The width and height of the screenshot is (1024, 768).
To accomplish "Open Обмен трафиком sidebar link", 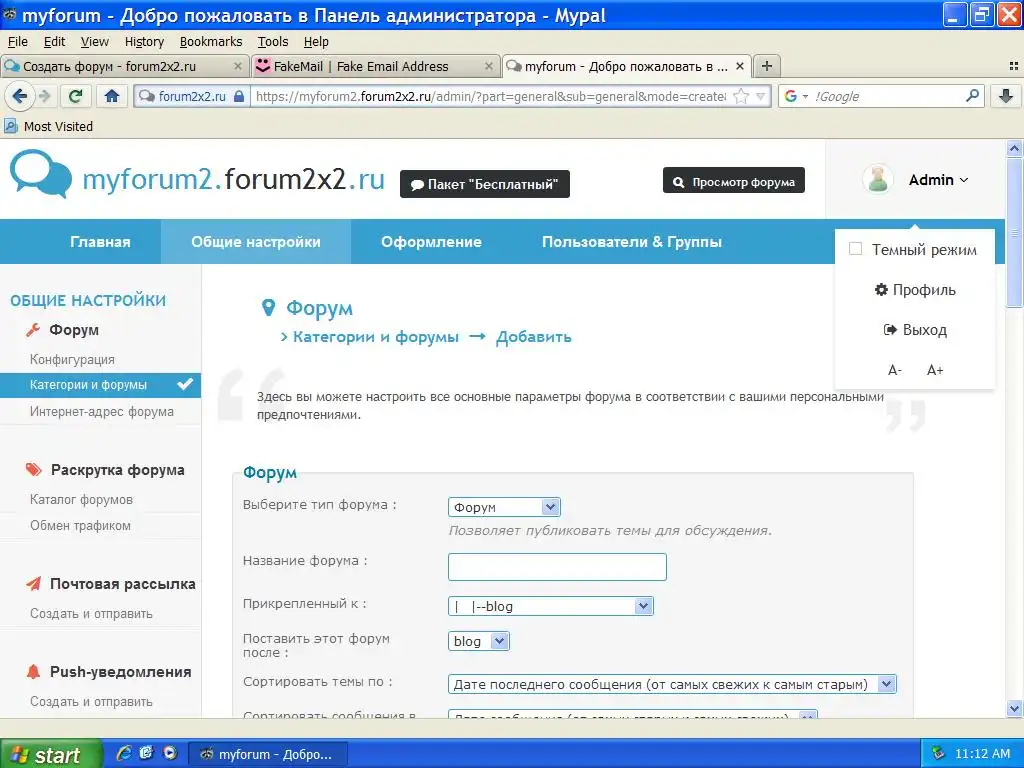I will tap(80, 526).
